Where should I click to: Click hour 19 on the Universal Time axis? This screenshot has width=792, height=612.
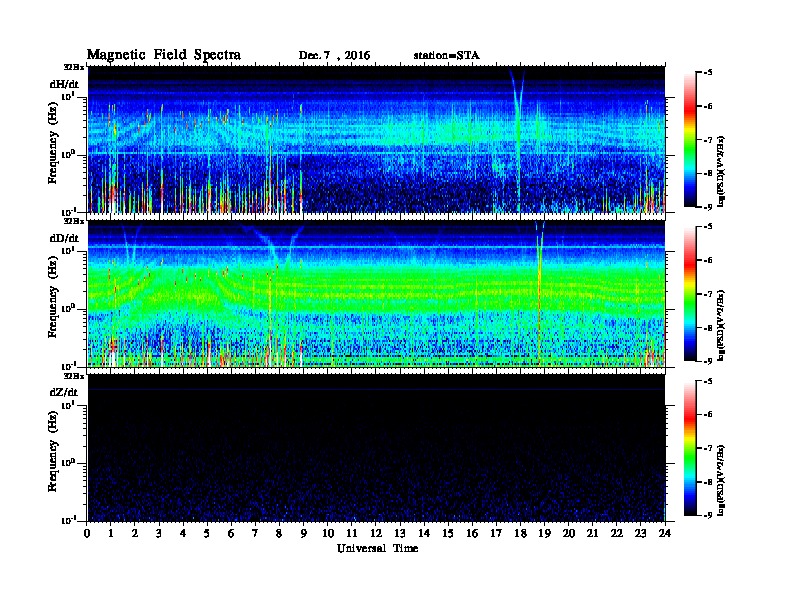click(544, 533)
